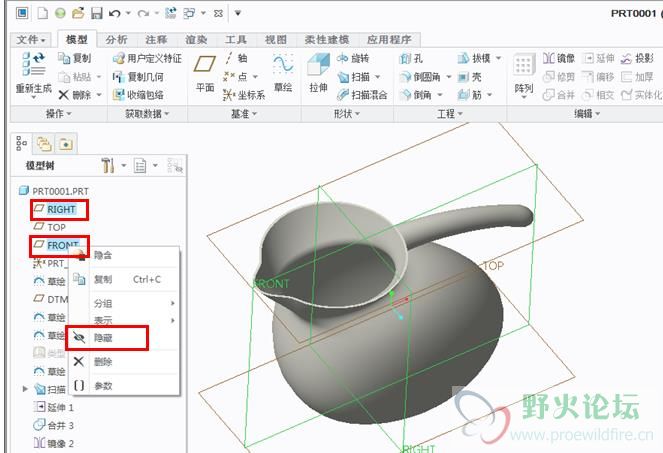Select the 坐标系 (Coordinate System) tool
Viewport: 663px width, 453px height.
click(x=244, y=95)
